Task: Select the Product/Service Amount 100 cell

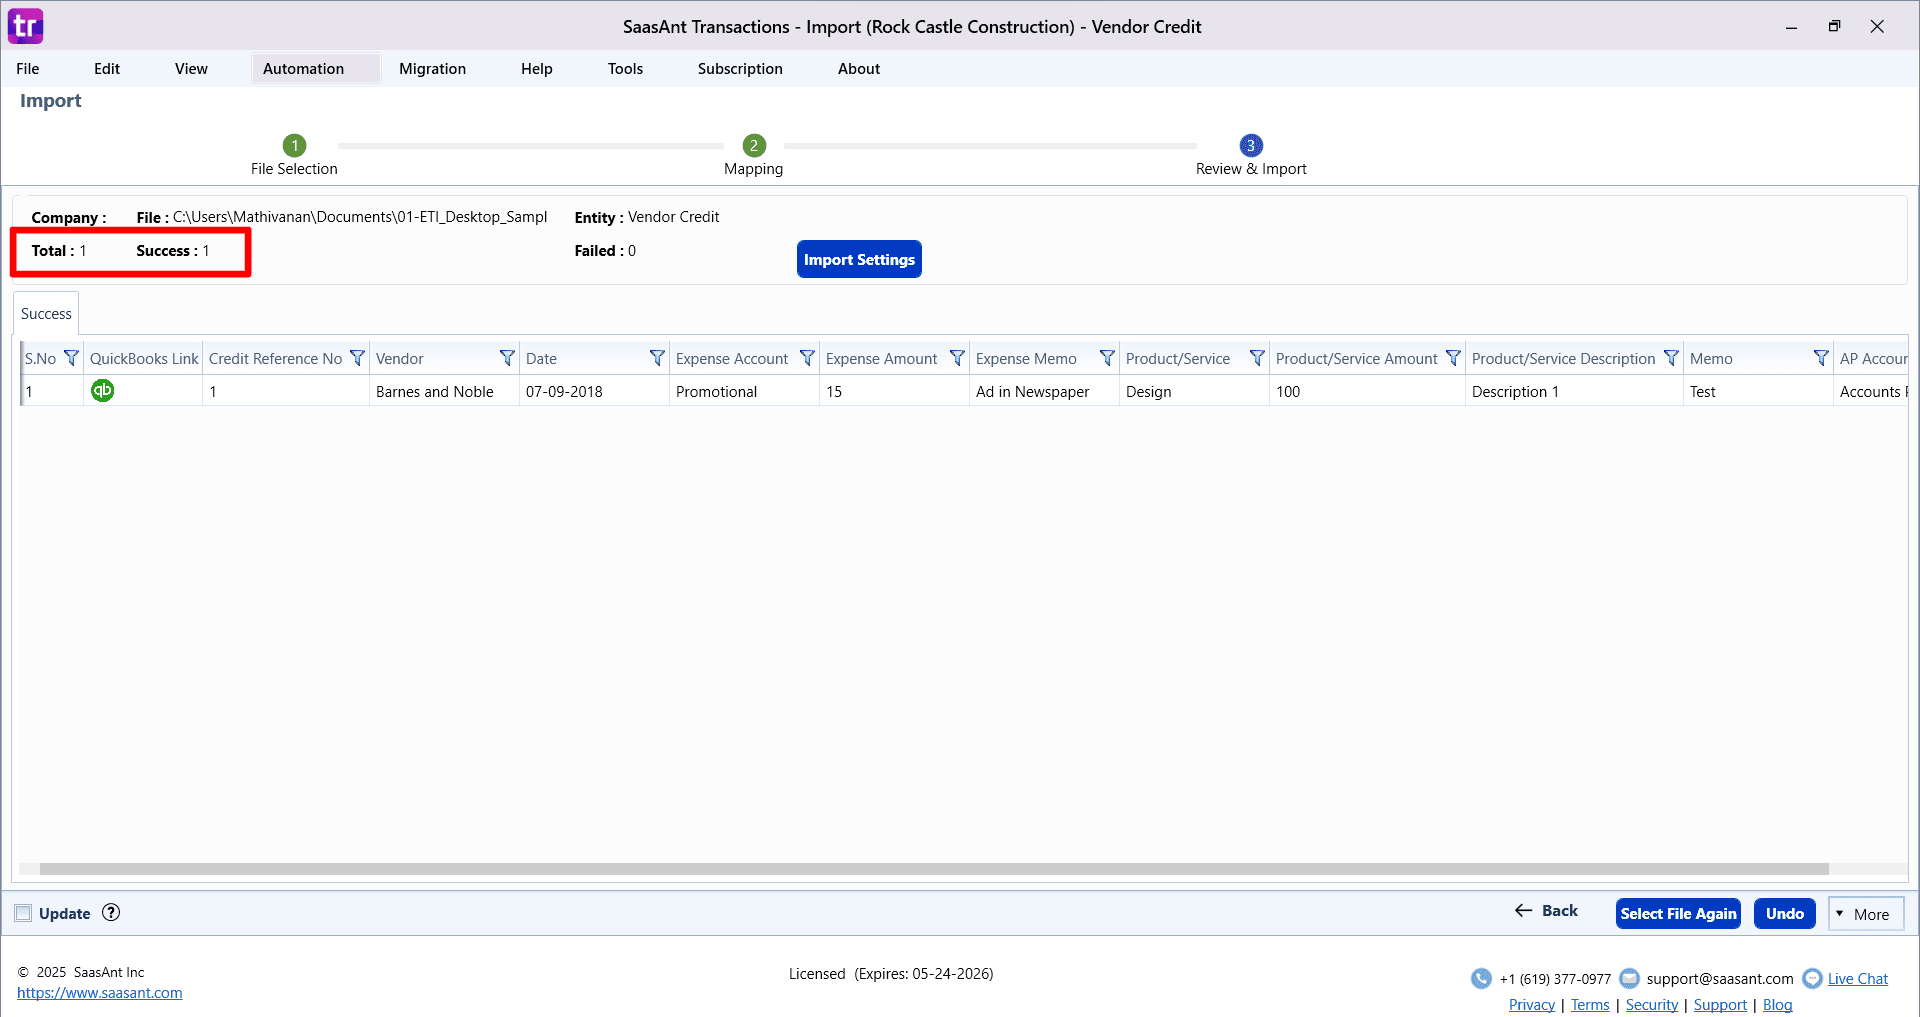Action: (1366, 391)
